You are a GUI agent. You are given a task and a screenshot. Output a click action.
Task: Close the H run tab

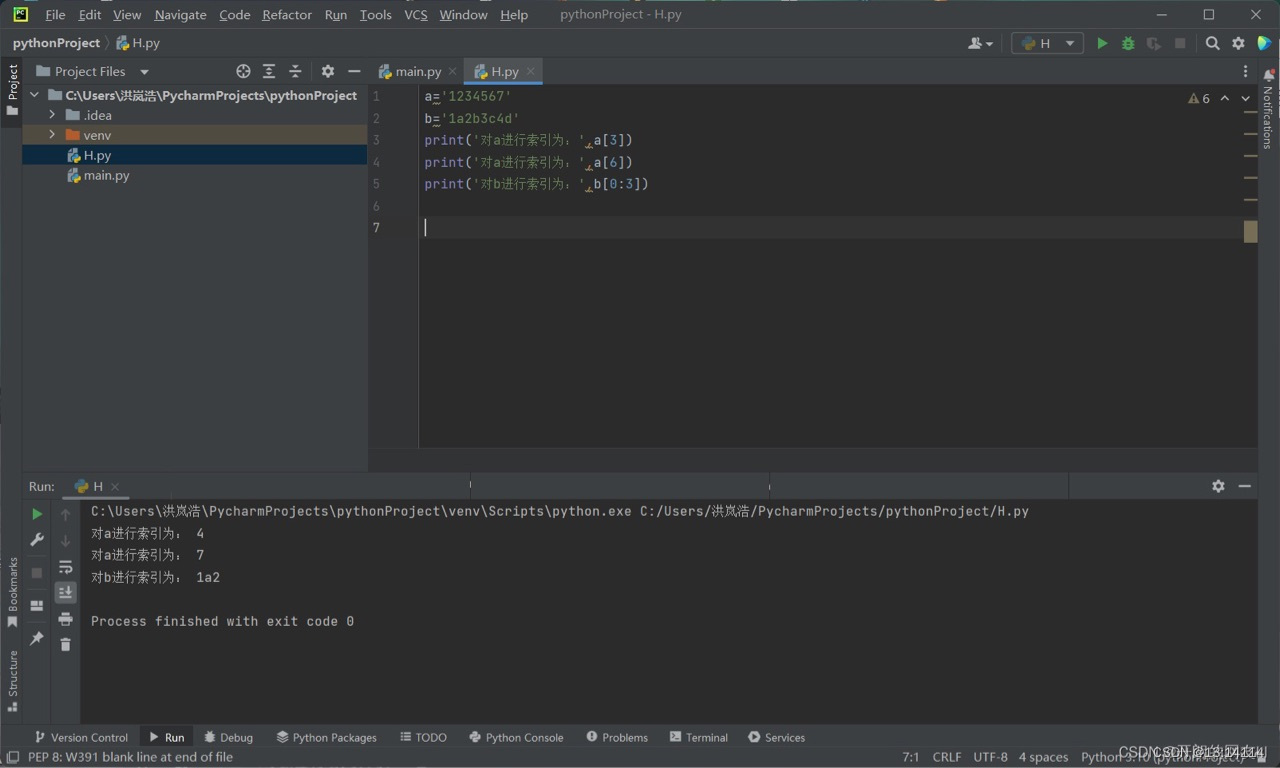[x=115, y=486]
